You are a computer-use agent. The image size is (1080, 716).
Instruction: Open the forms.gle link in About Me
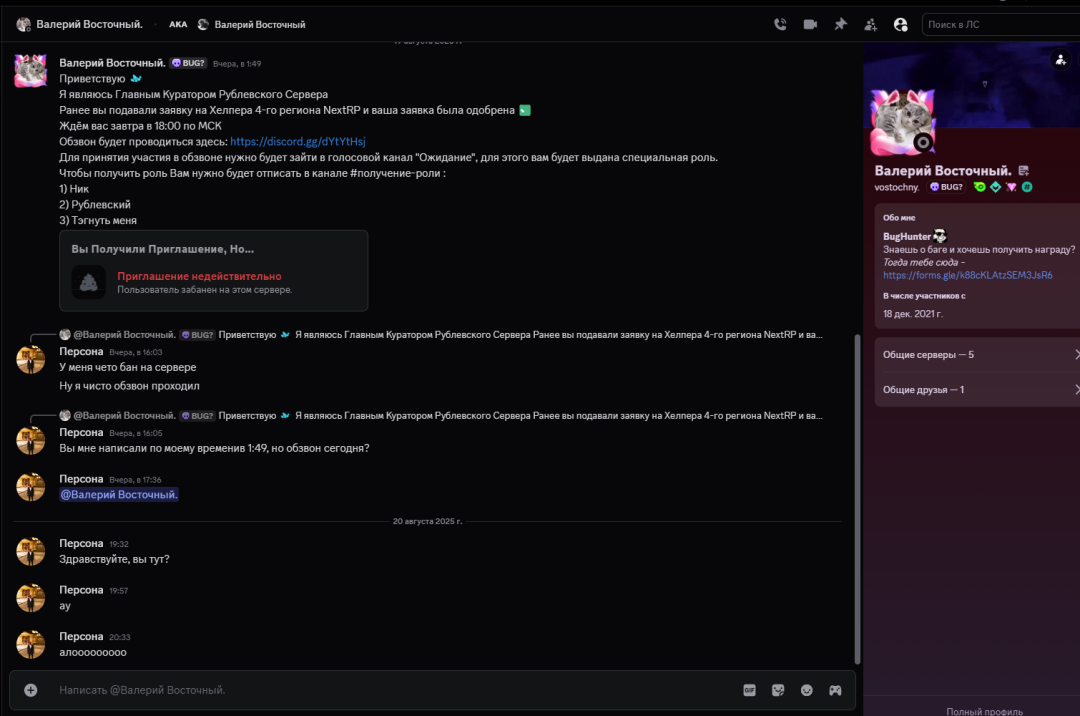968,275
